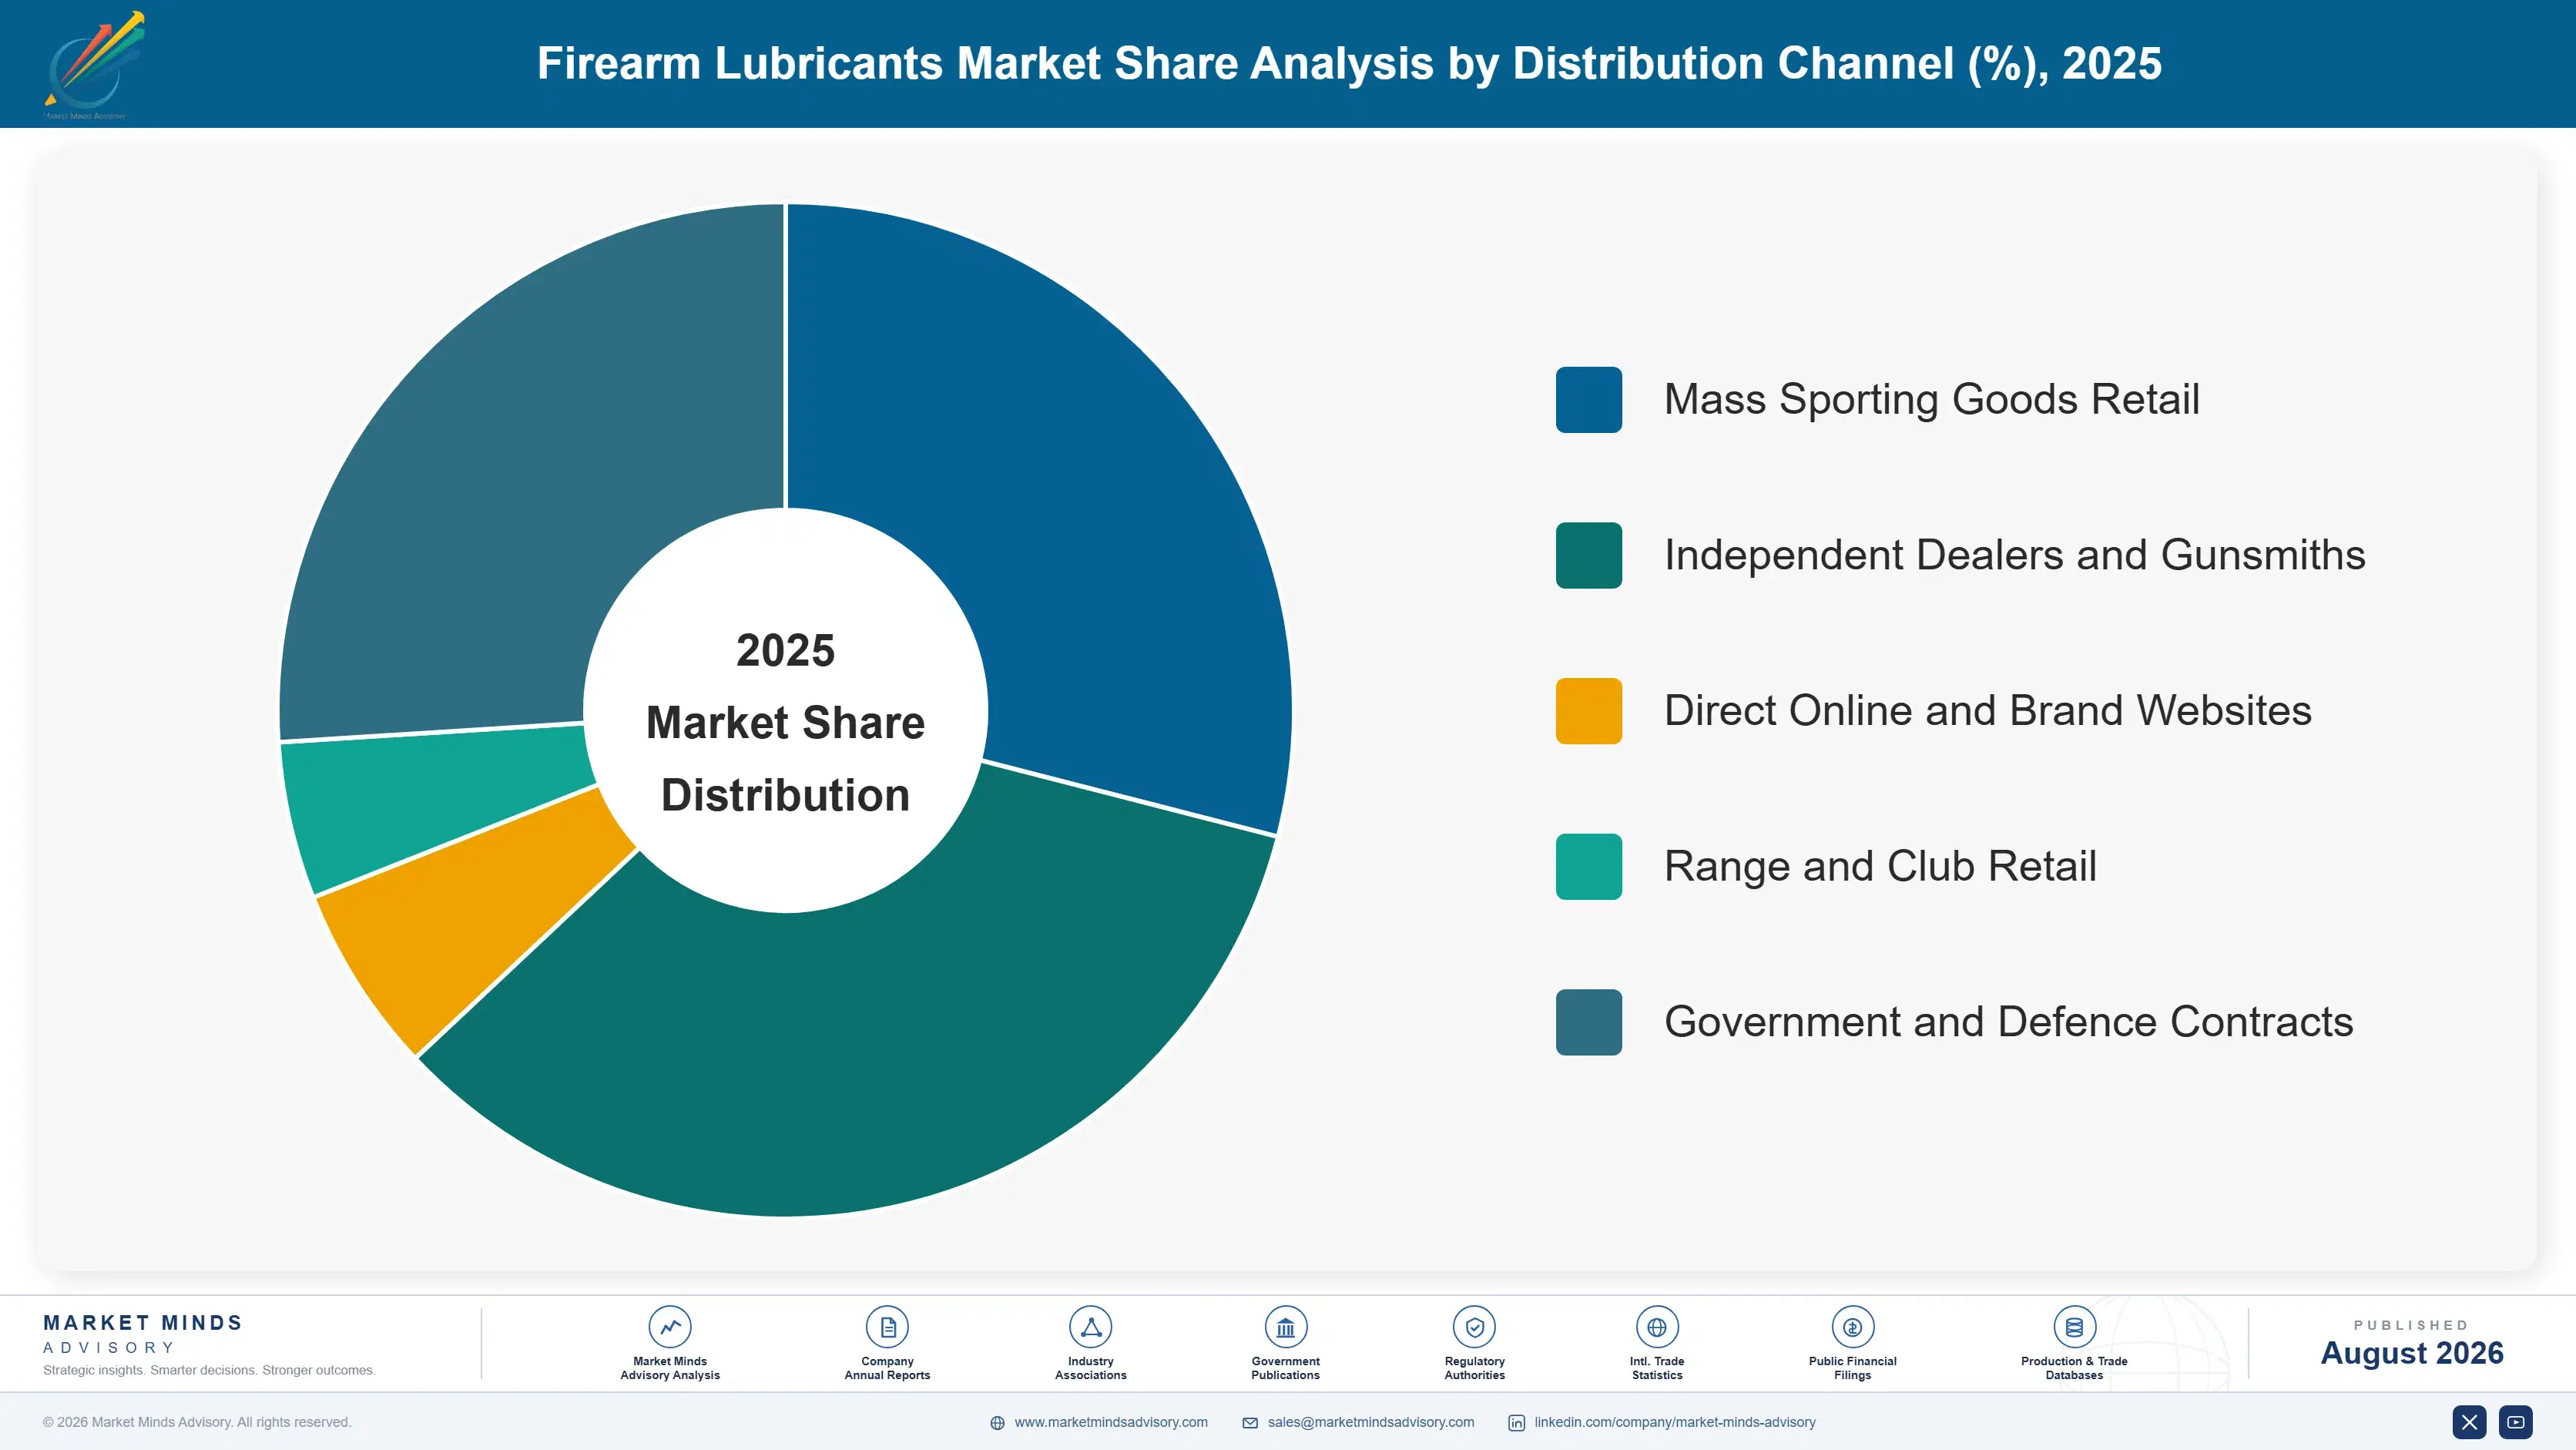Image resolution: width=2576 pixels, height=1450 pixels.
Task: Click the Industry Associations icon
Action: coord(1090,1327)
